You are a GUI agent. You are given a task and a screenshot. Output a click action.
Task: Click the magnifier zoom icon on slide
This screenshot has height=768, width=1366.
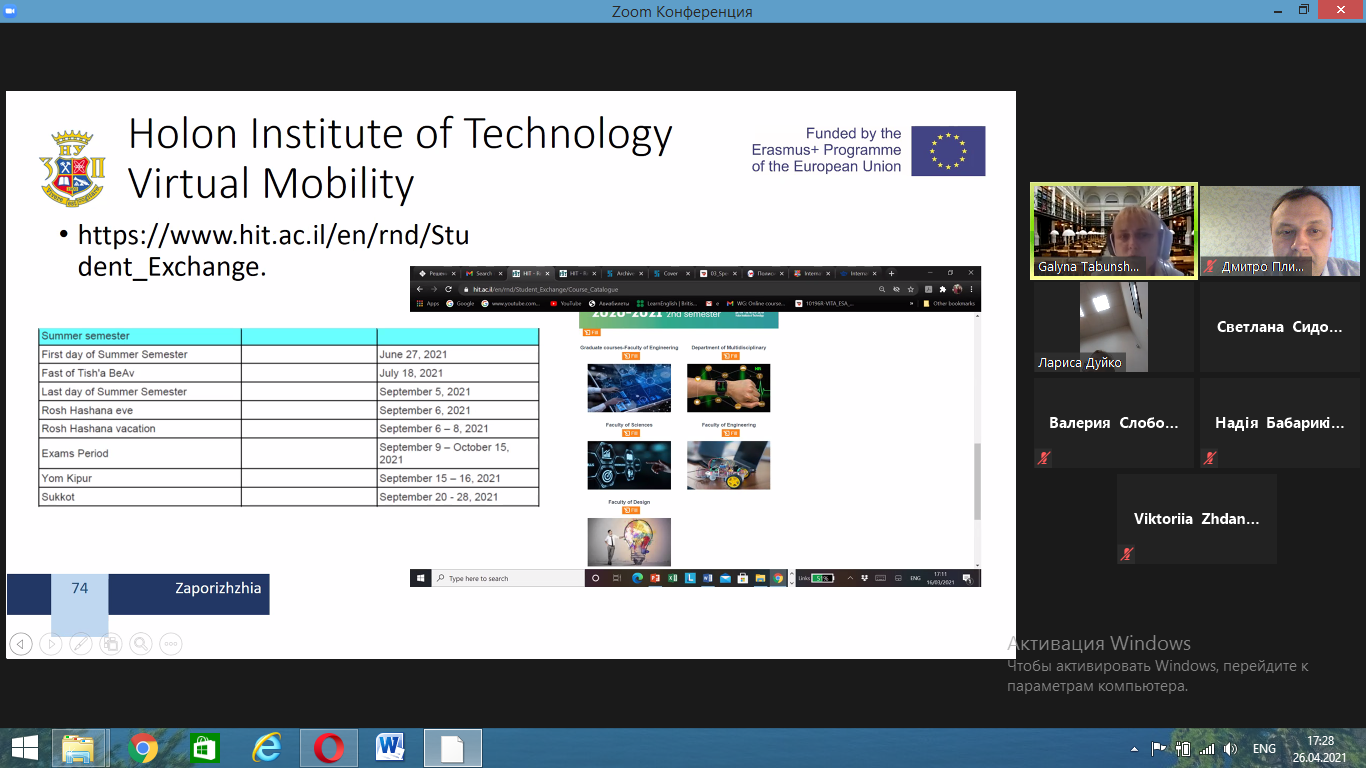[x=140, y=644]
